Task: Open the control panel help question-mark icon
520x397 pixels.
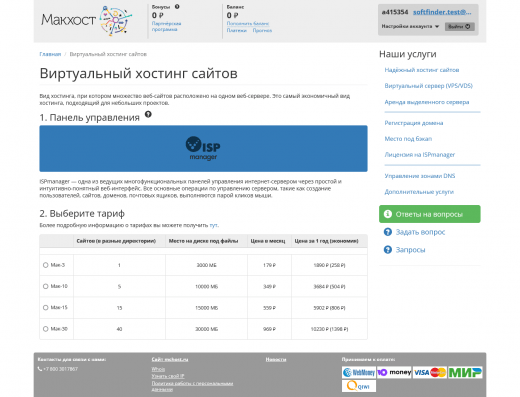Action: [x=148, y=114]
